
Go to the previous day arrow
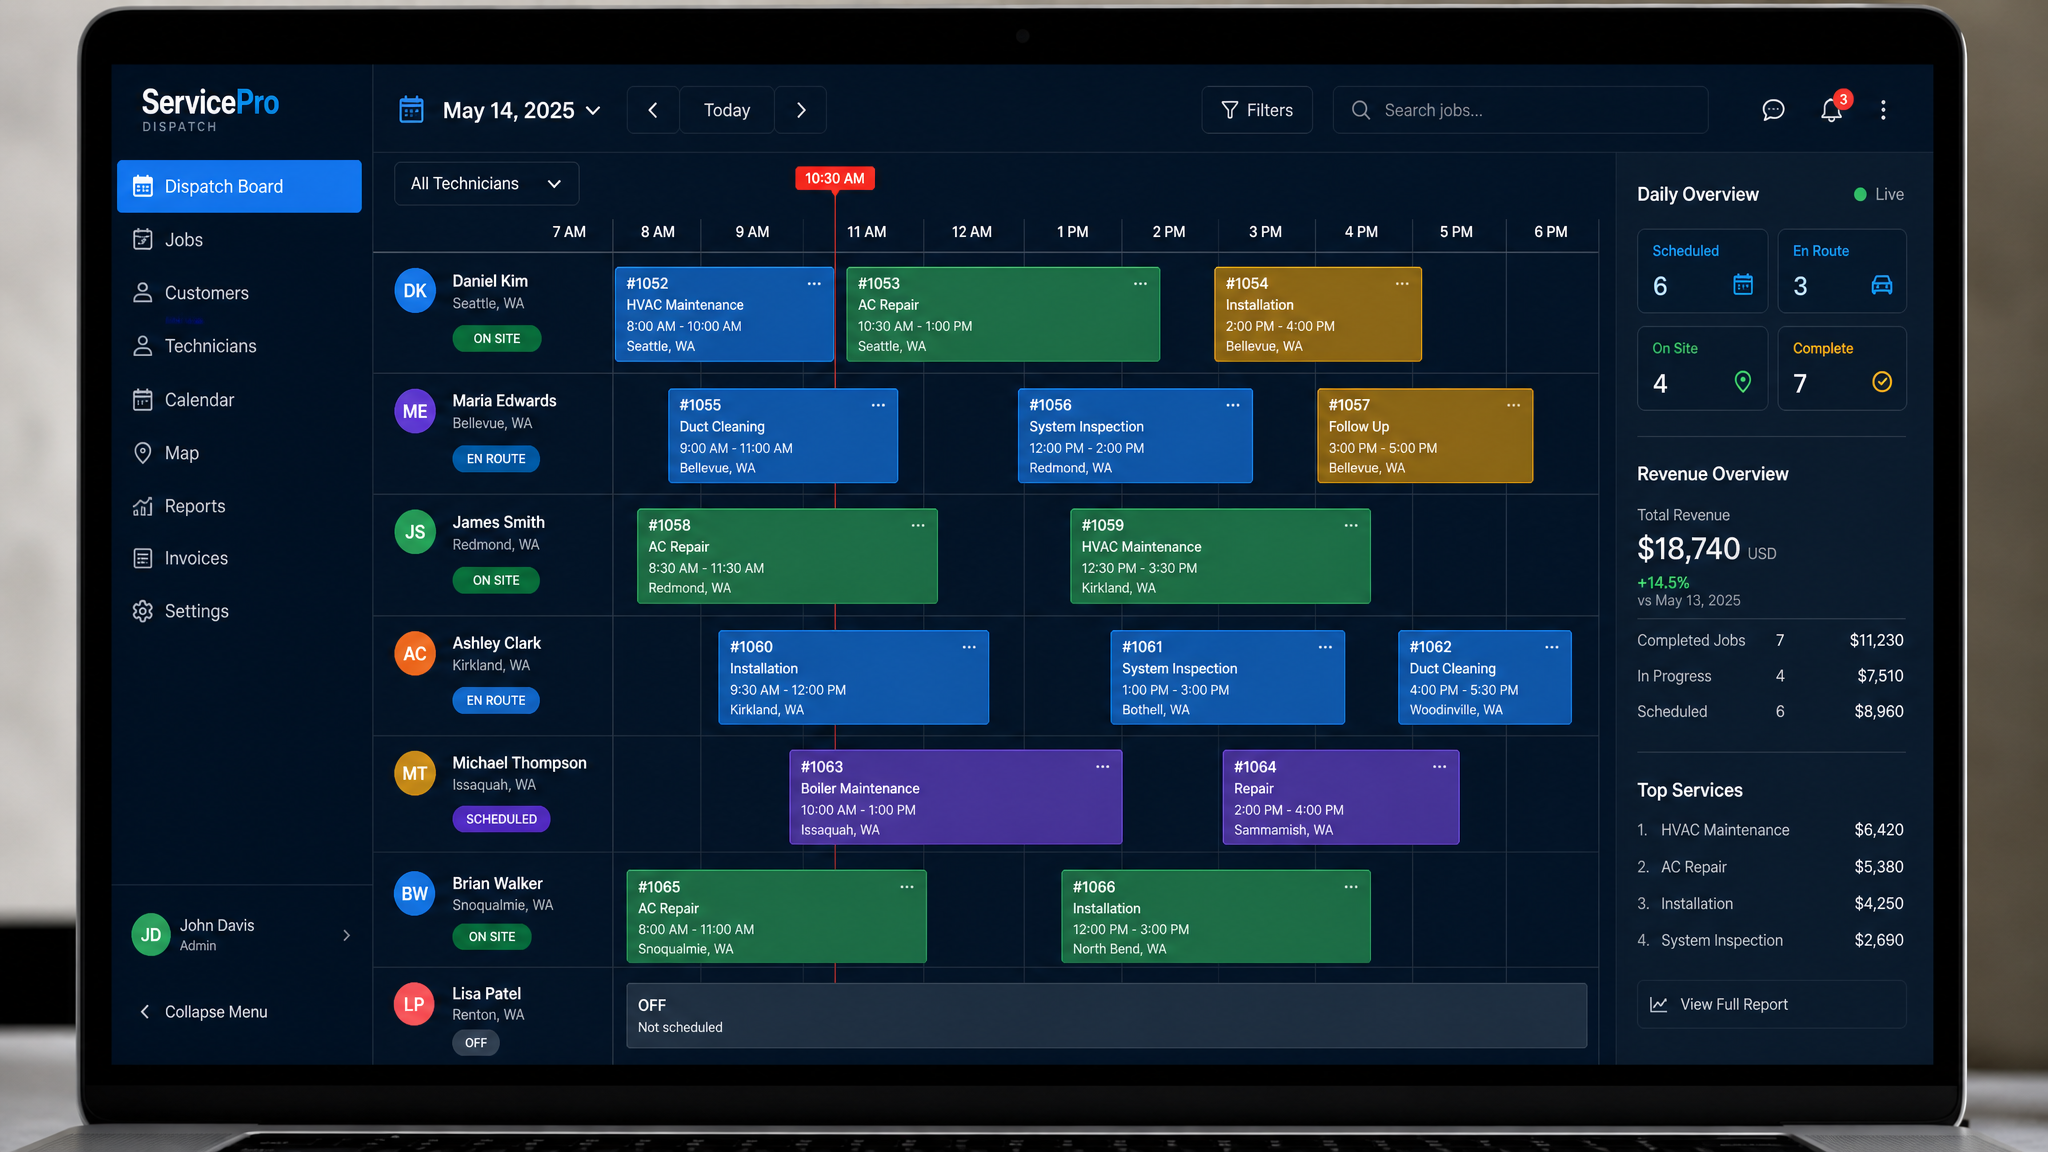(653, 110)
